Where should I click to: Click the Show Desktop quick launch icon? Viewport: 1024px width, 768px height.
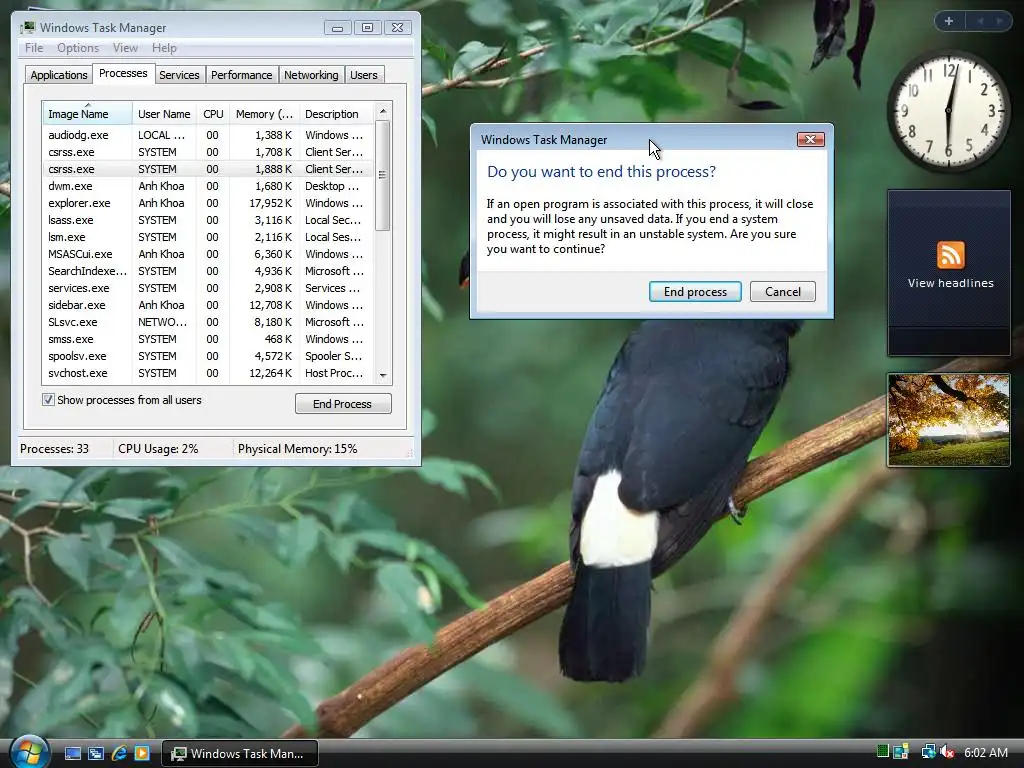tap(72, 753)
